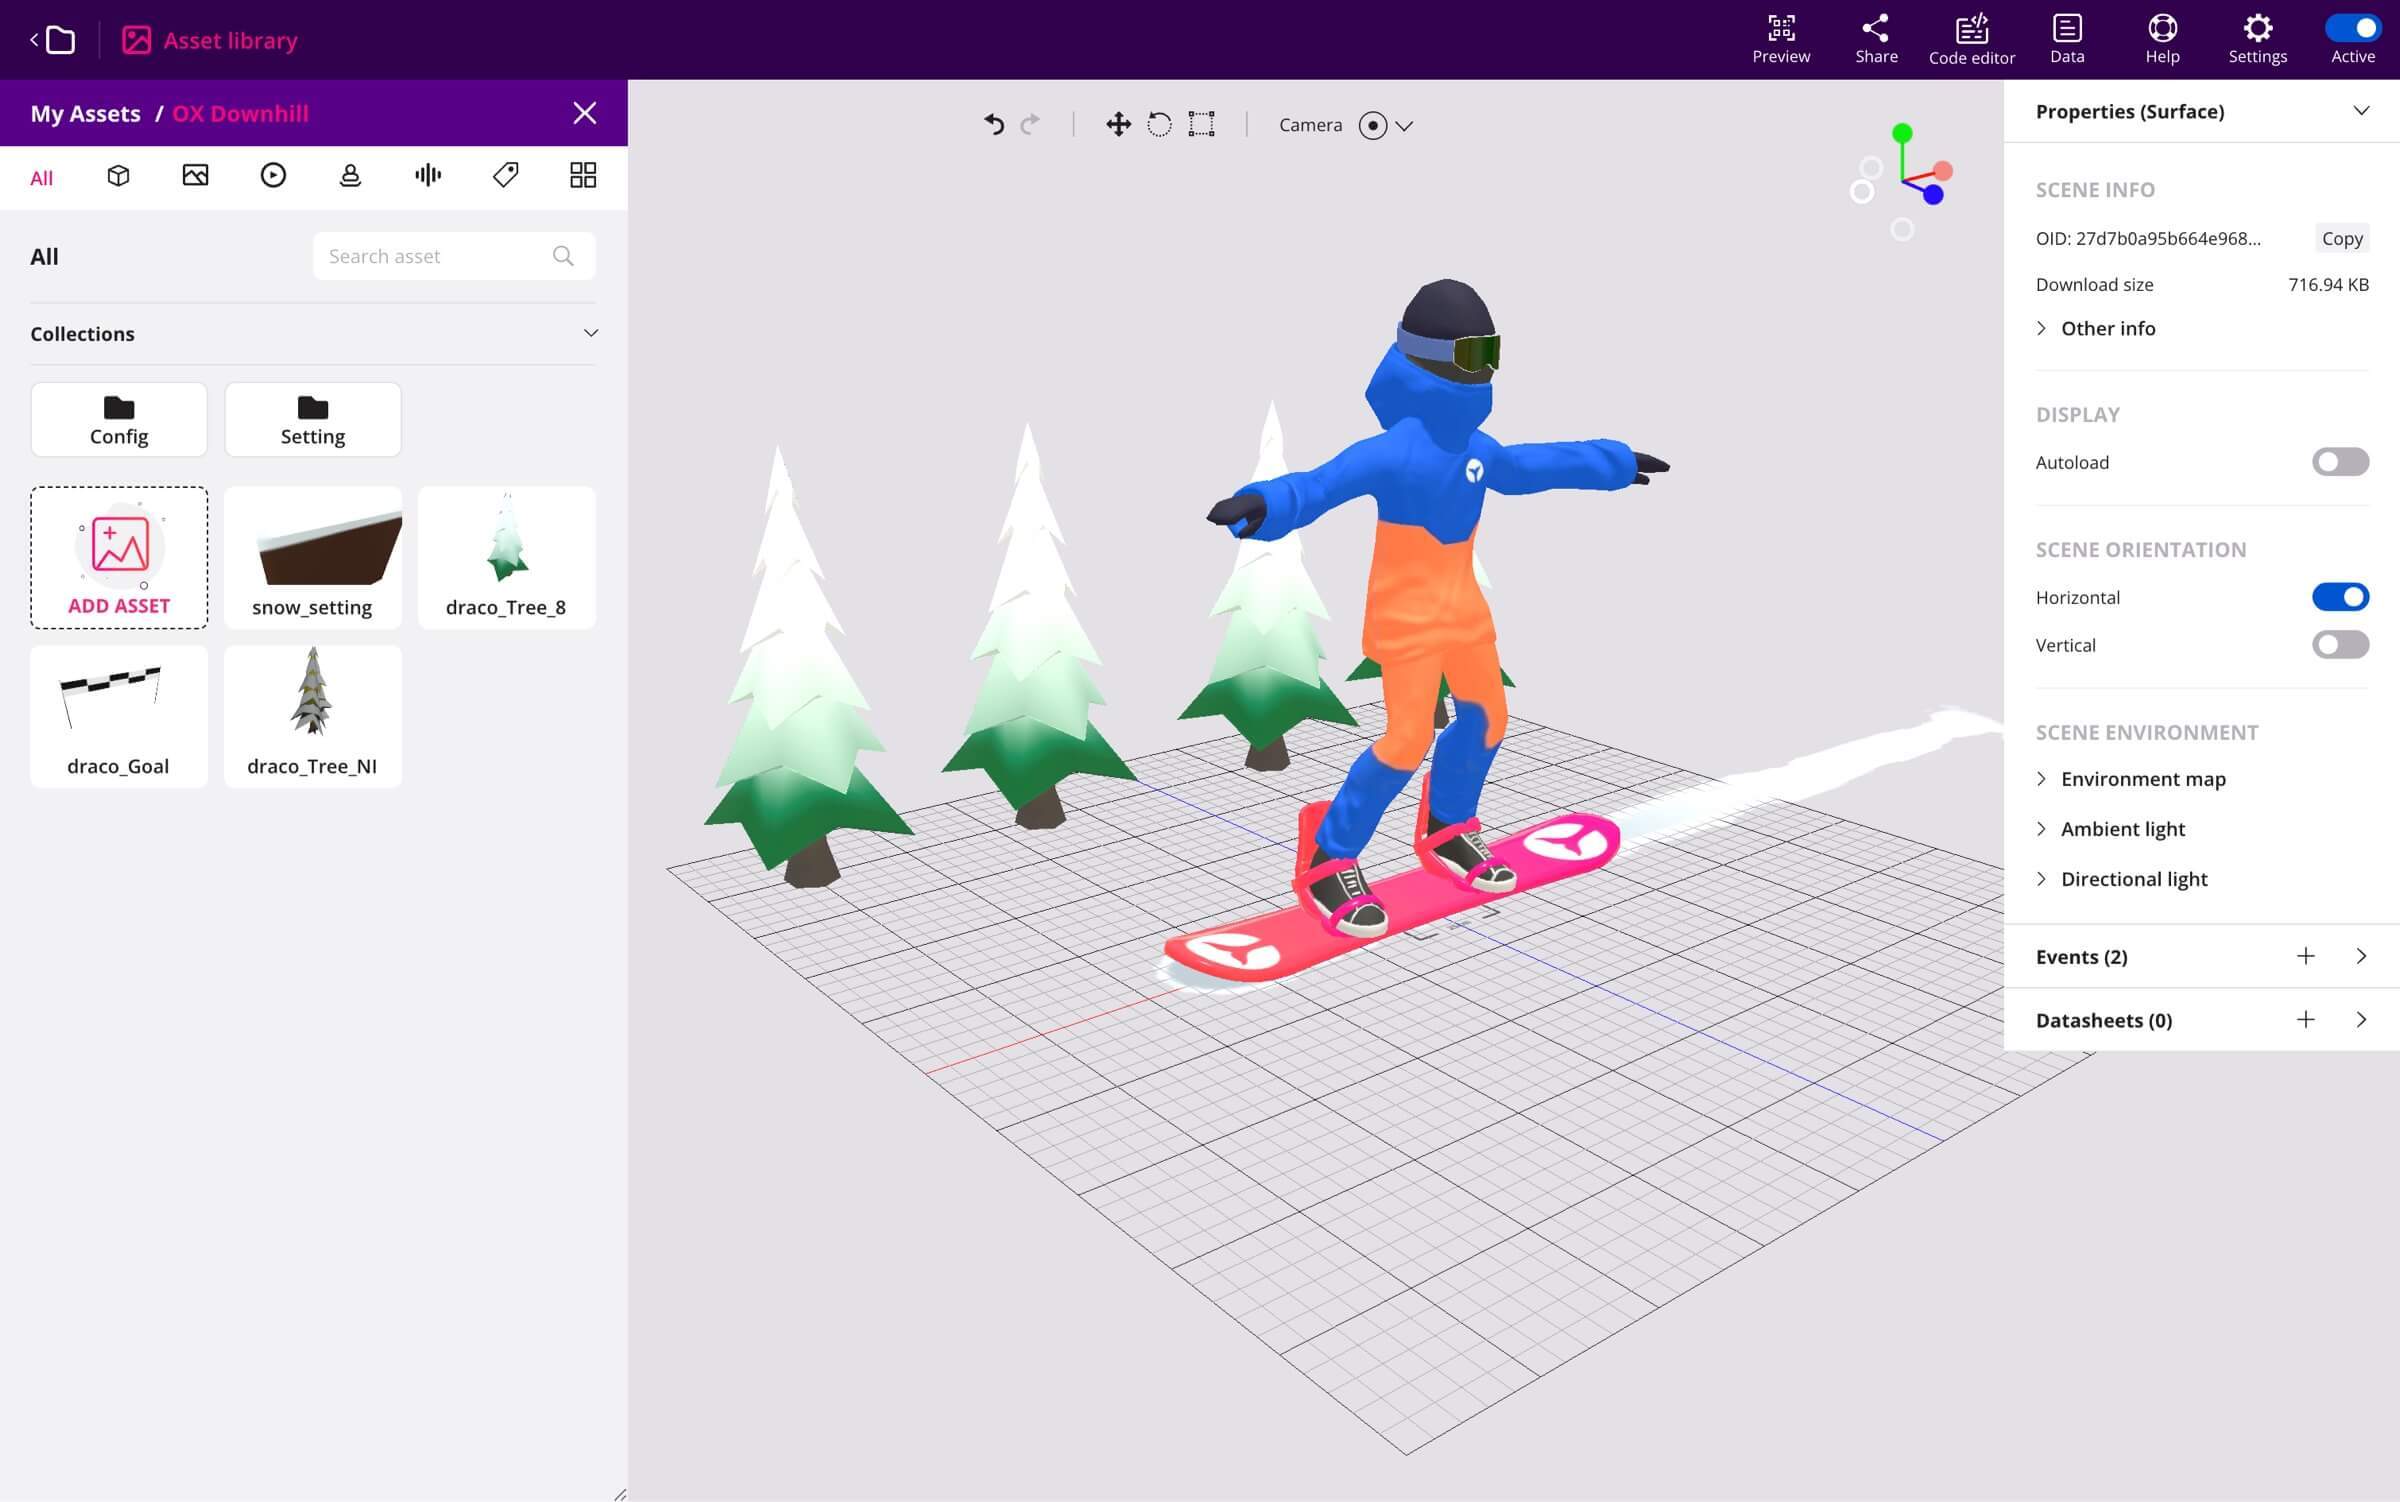Enable Vertical orientation

(x=2340, y=645)
